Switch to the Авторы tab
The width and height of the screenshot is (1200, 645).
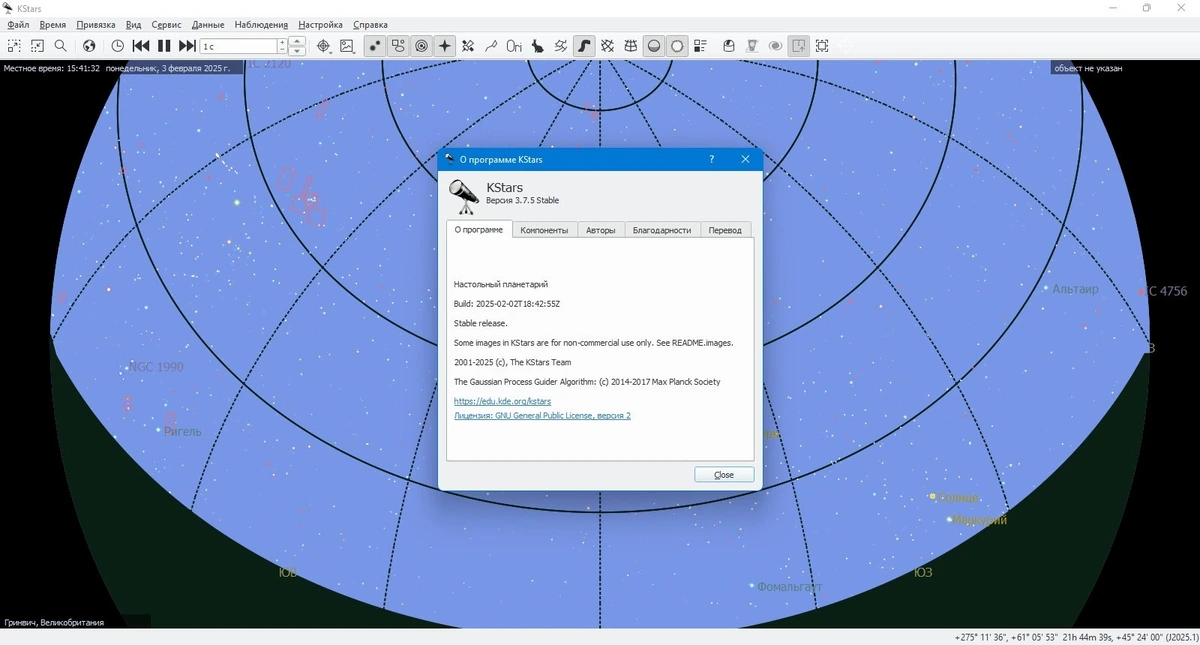pyautogui.click(x=601, y=230)
